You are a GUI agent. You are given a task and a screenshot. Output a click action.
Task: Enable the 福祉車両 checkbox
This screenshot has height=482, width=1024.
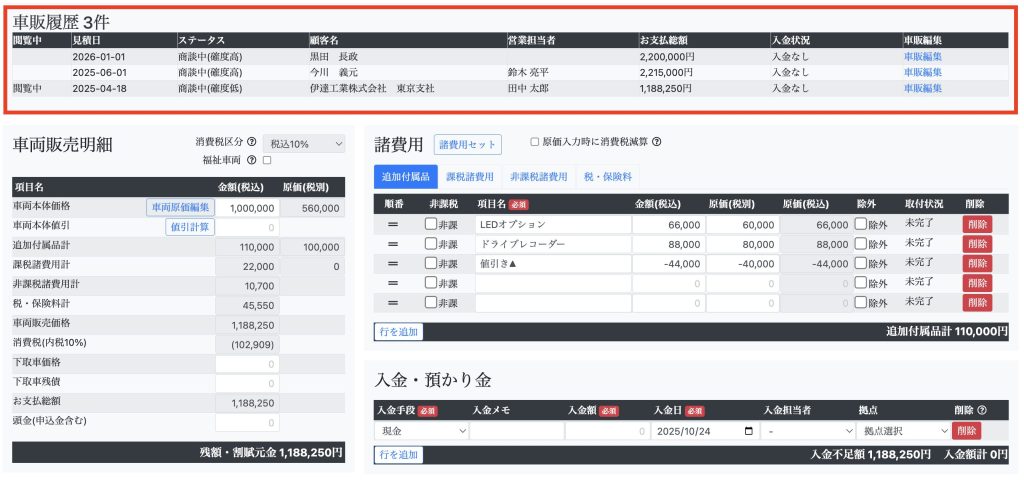[x=267, y=160]
